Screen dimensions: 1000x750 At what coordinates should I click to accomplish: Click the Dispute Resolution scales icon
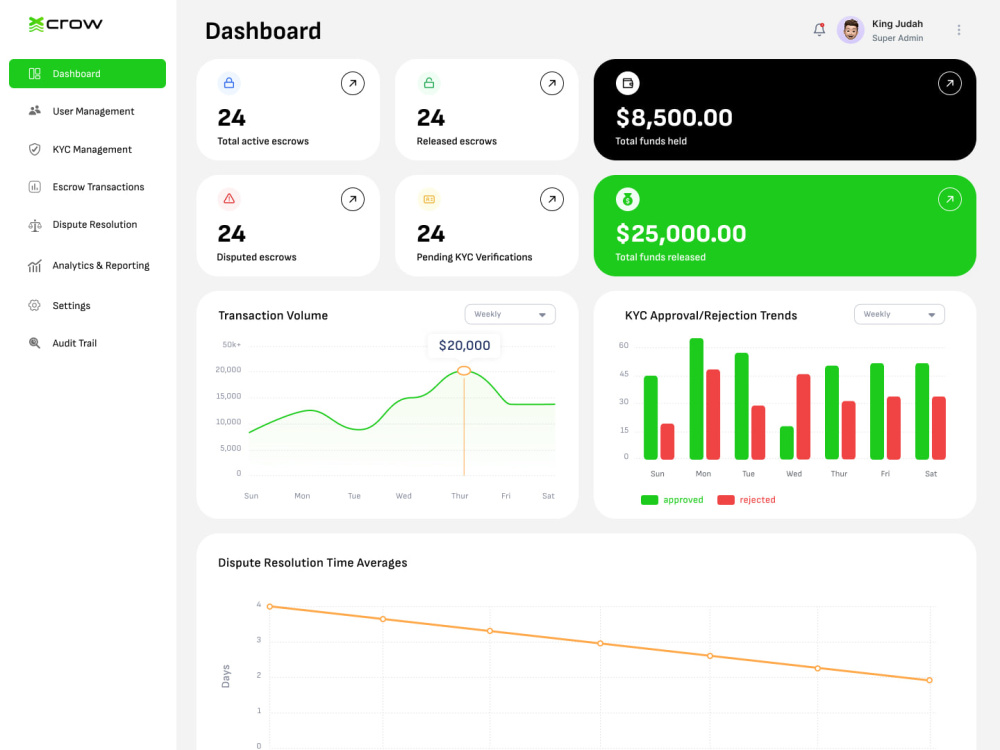[34, 225]
